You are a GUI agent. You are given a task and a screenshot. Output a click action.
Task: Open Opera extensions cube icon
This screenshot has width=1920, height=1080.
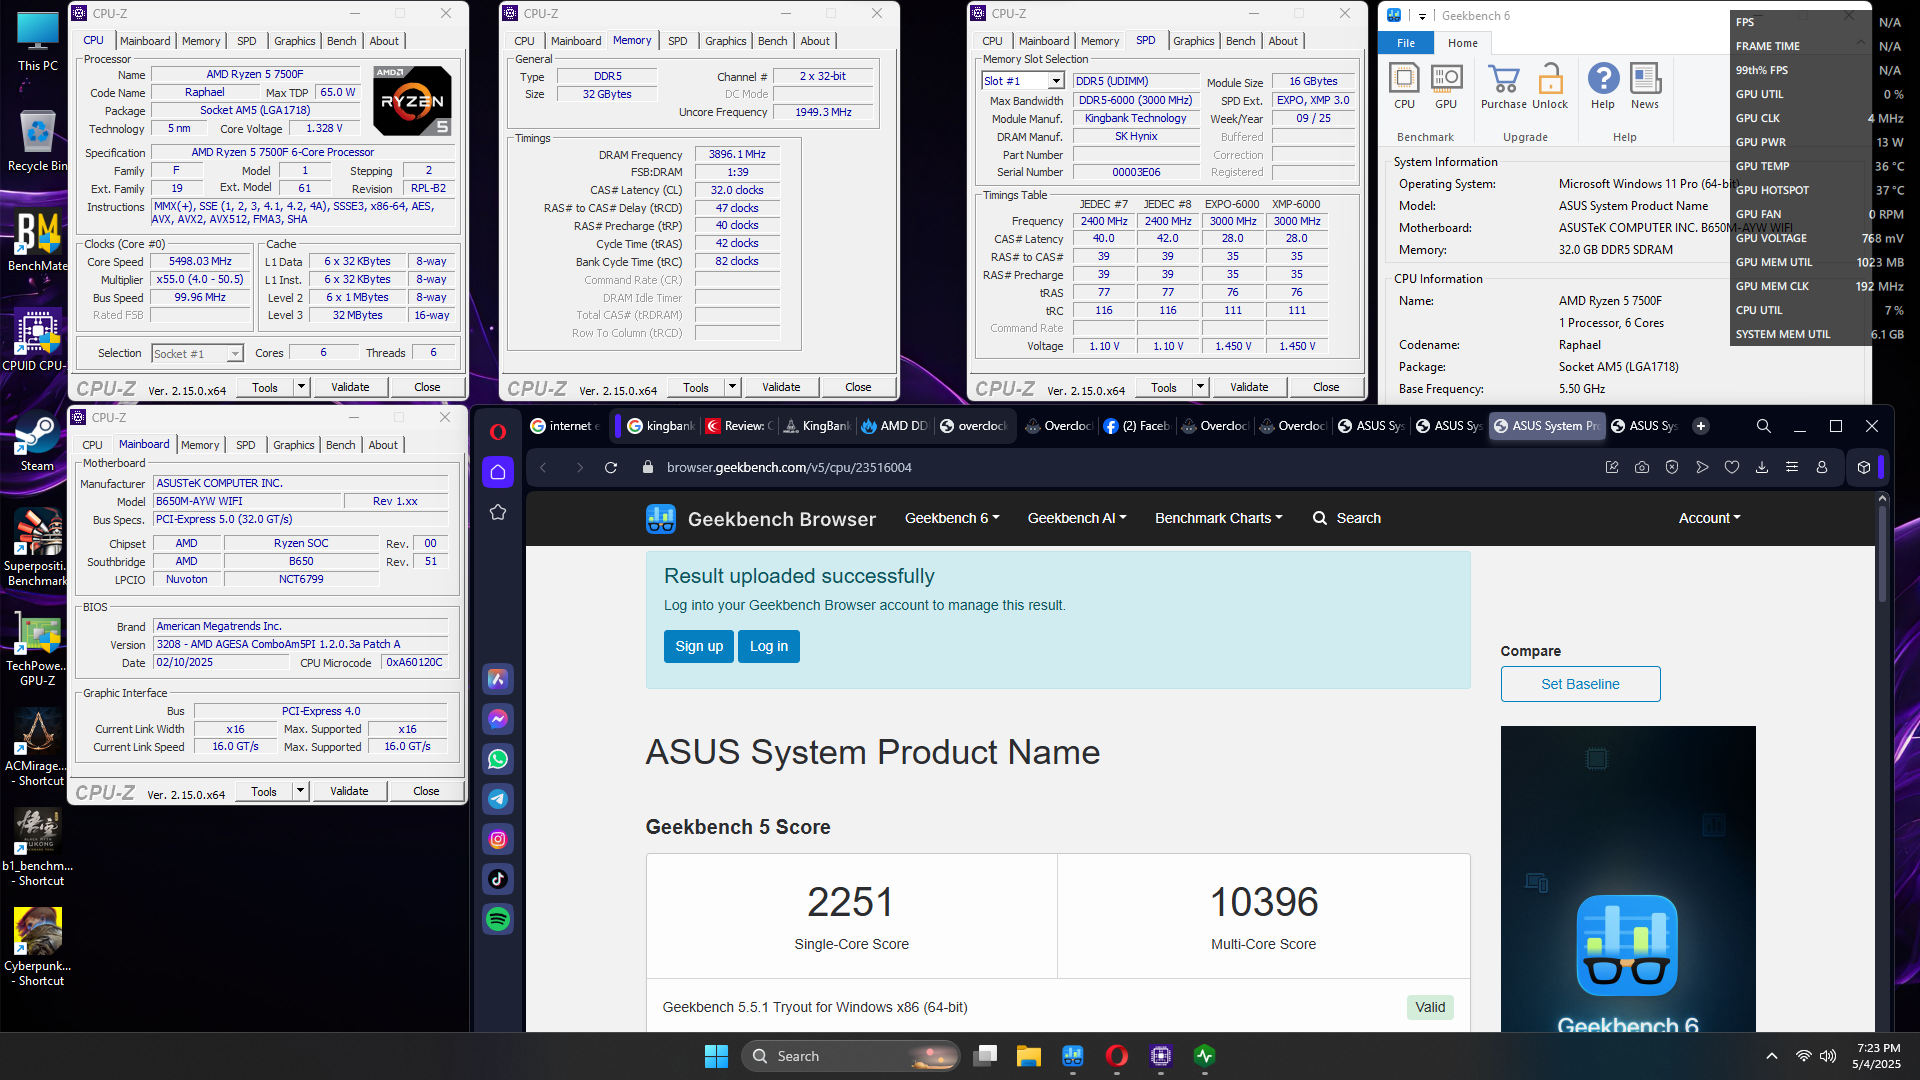pyautogui.click(x=1864, y=467)
